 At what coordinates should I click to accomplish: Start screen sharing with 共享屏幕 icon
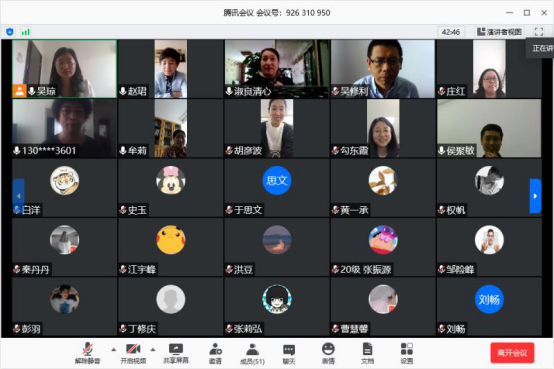pyautogui.click(x=176, y=353)
